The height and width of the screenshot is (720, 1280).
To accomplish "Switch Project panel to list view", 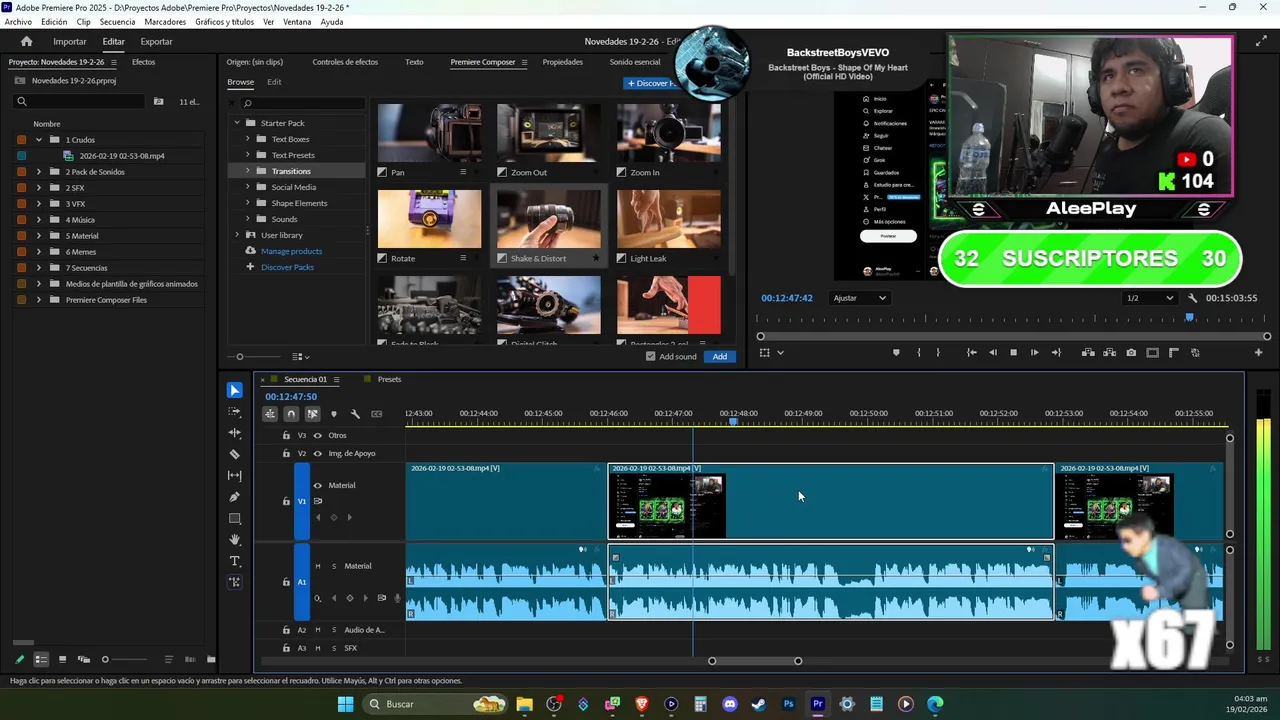I will pyautogui.click(x=41, y=659).
